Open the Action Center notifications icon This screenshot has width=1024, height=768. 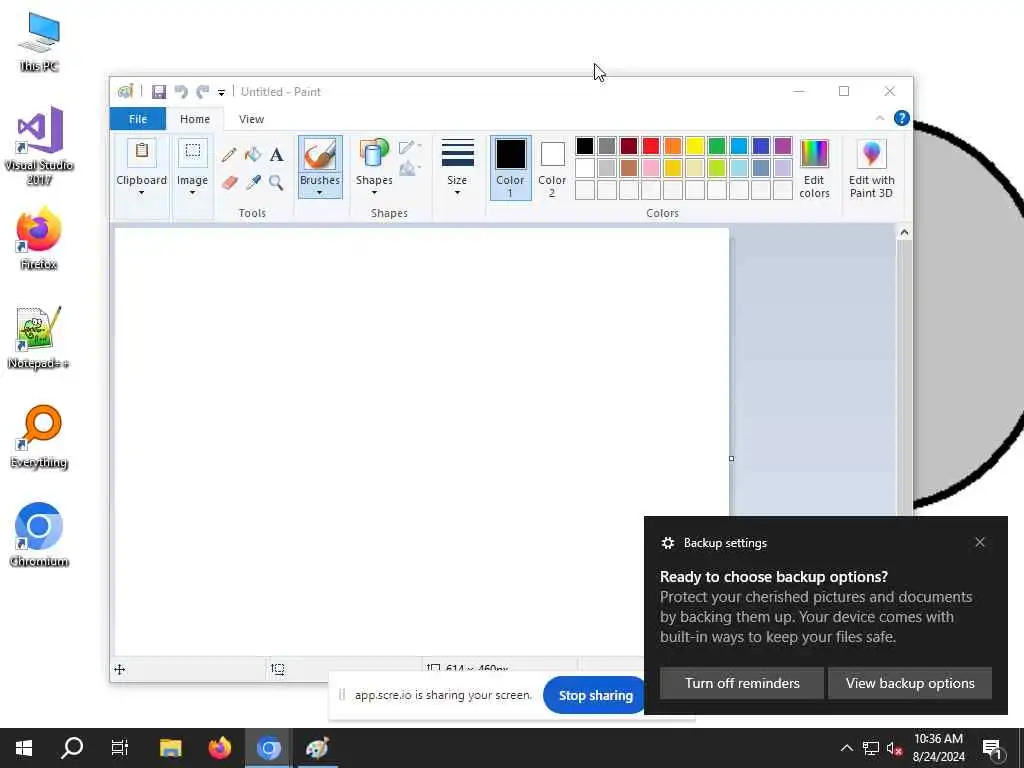(992, 749)
